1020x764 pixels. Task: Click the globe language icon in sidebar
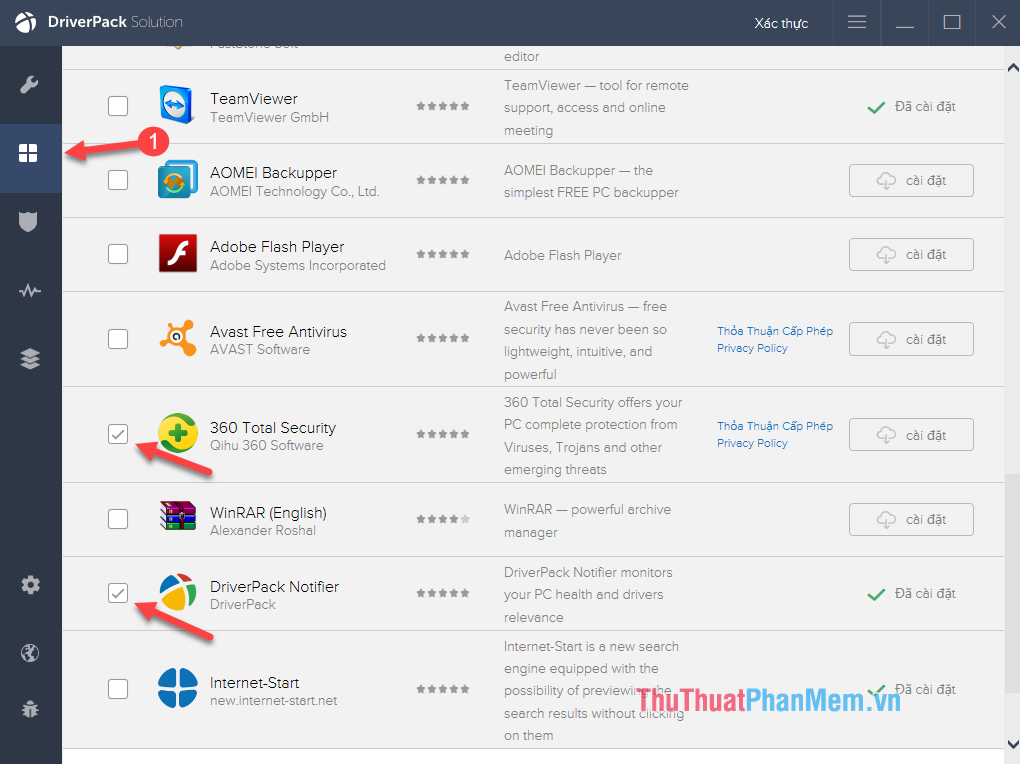30,652
